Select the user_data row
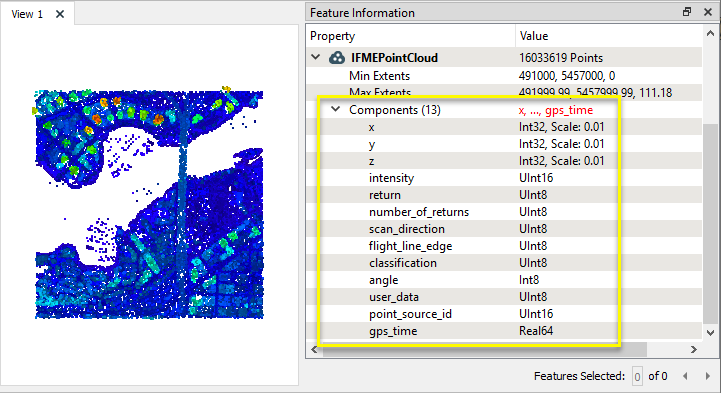Screen dimensions: 721x393 click(x=504, y=297)
